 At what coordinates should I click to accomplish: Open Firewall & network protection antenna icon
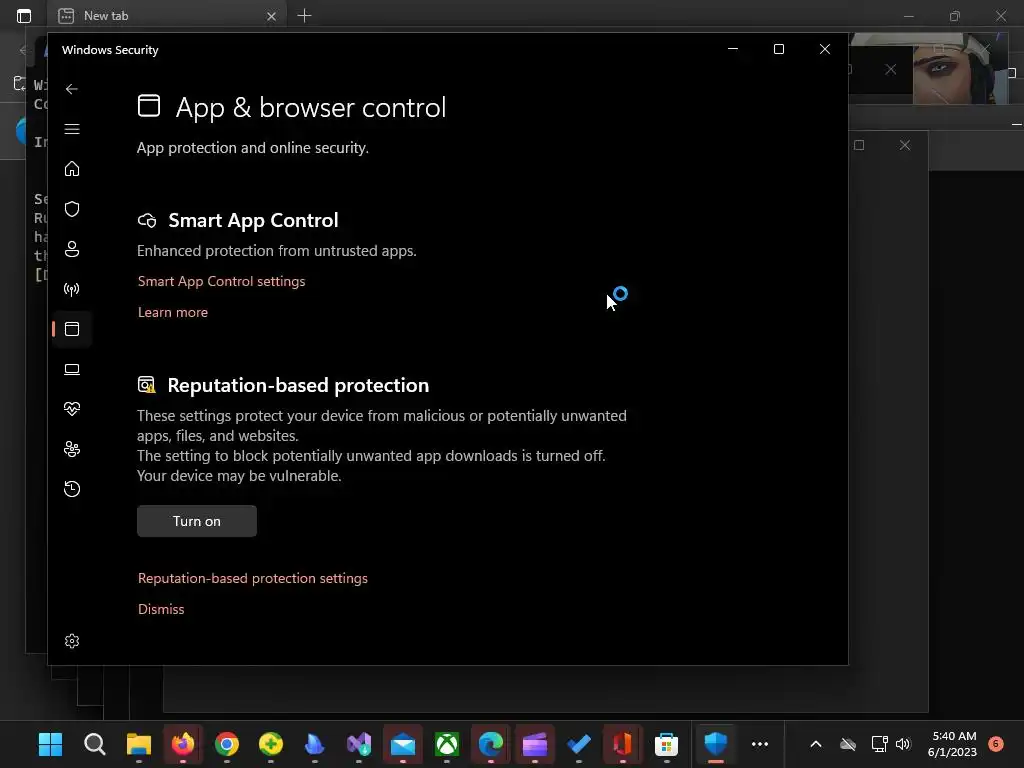(72, 289)
